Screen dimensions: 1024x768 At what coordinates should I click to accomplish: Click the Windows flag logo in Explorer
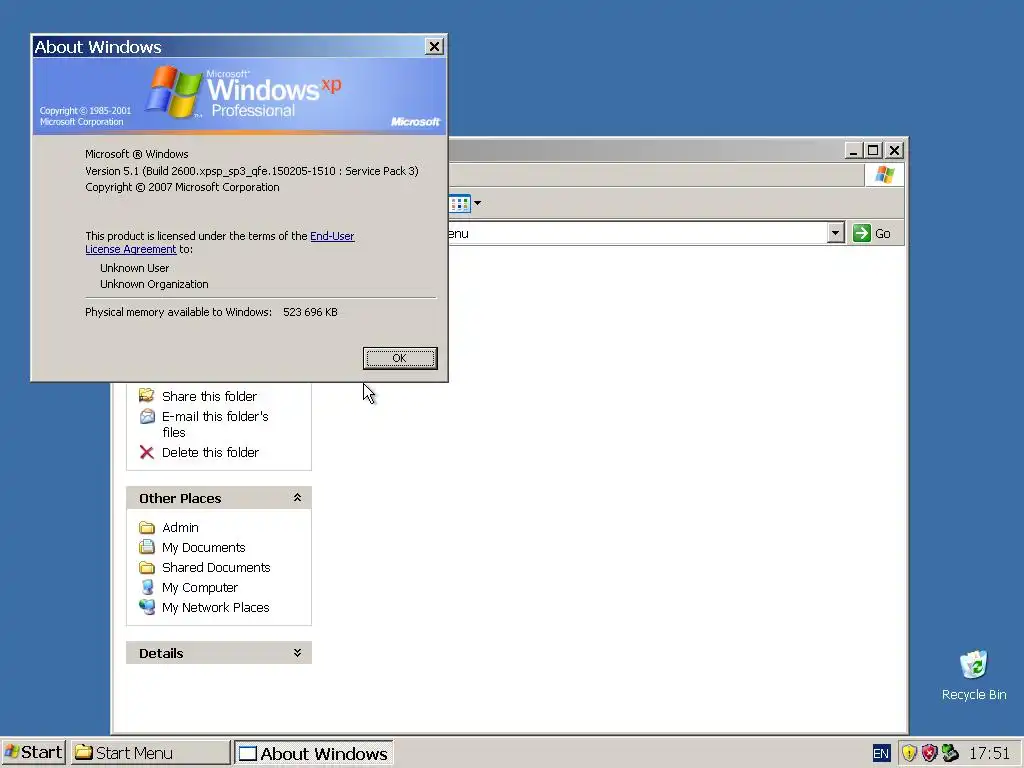pyautogui.click(x=885, y=175)
